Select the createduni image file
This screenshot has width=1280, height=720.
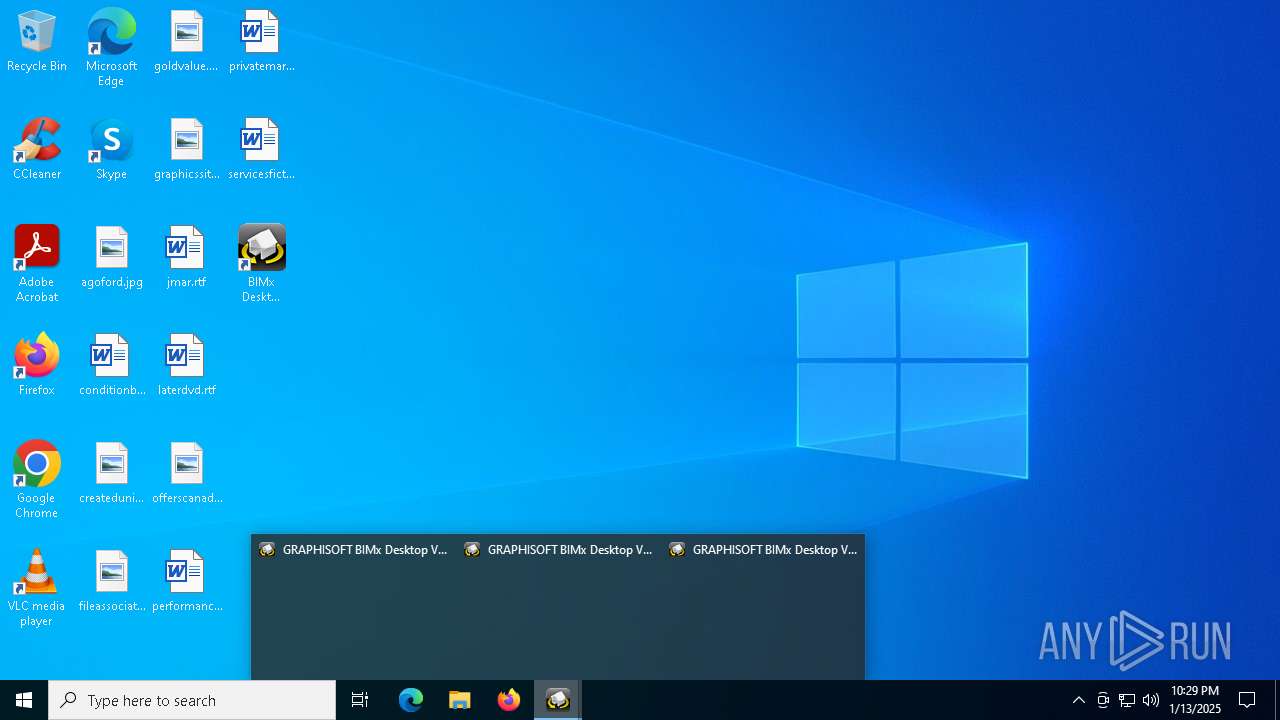click(x=111, y=473)
